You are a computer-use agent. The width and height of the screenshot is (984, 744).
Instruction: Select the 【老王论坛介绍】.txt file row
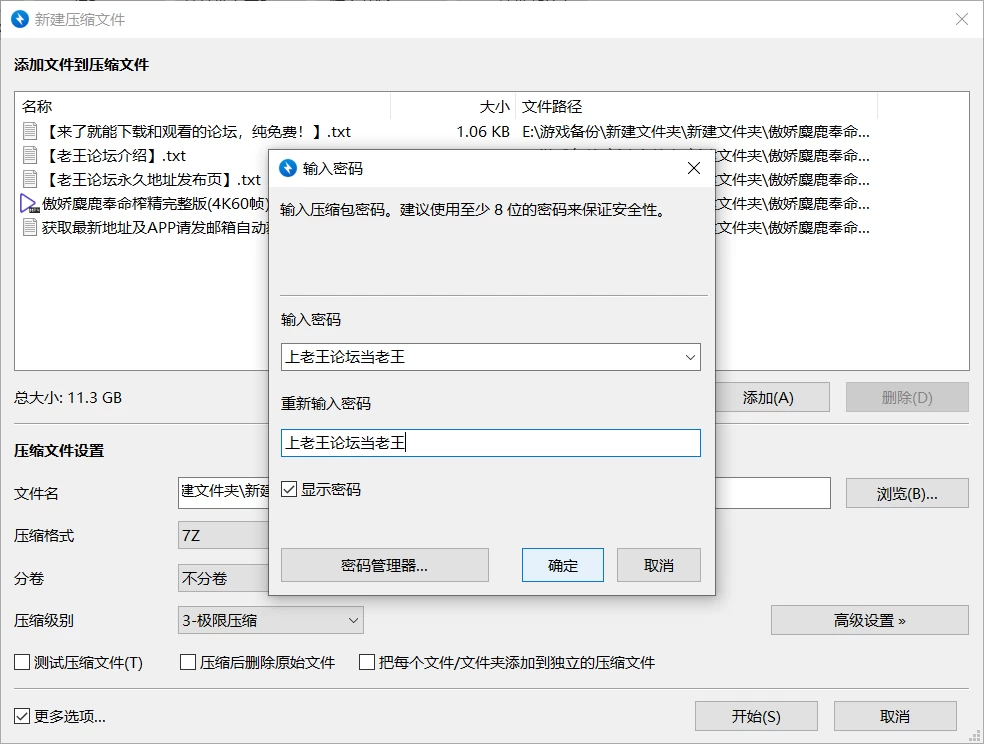(144, 155)
